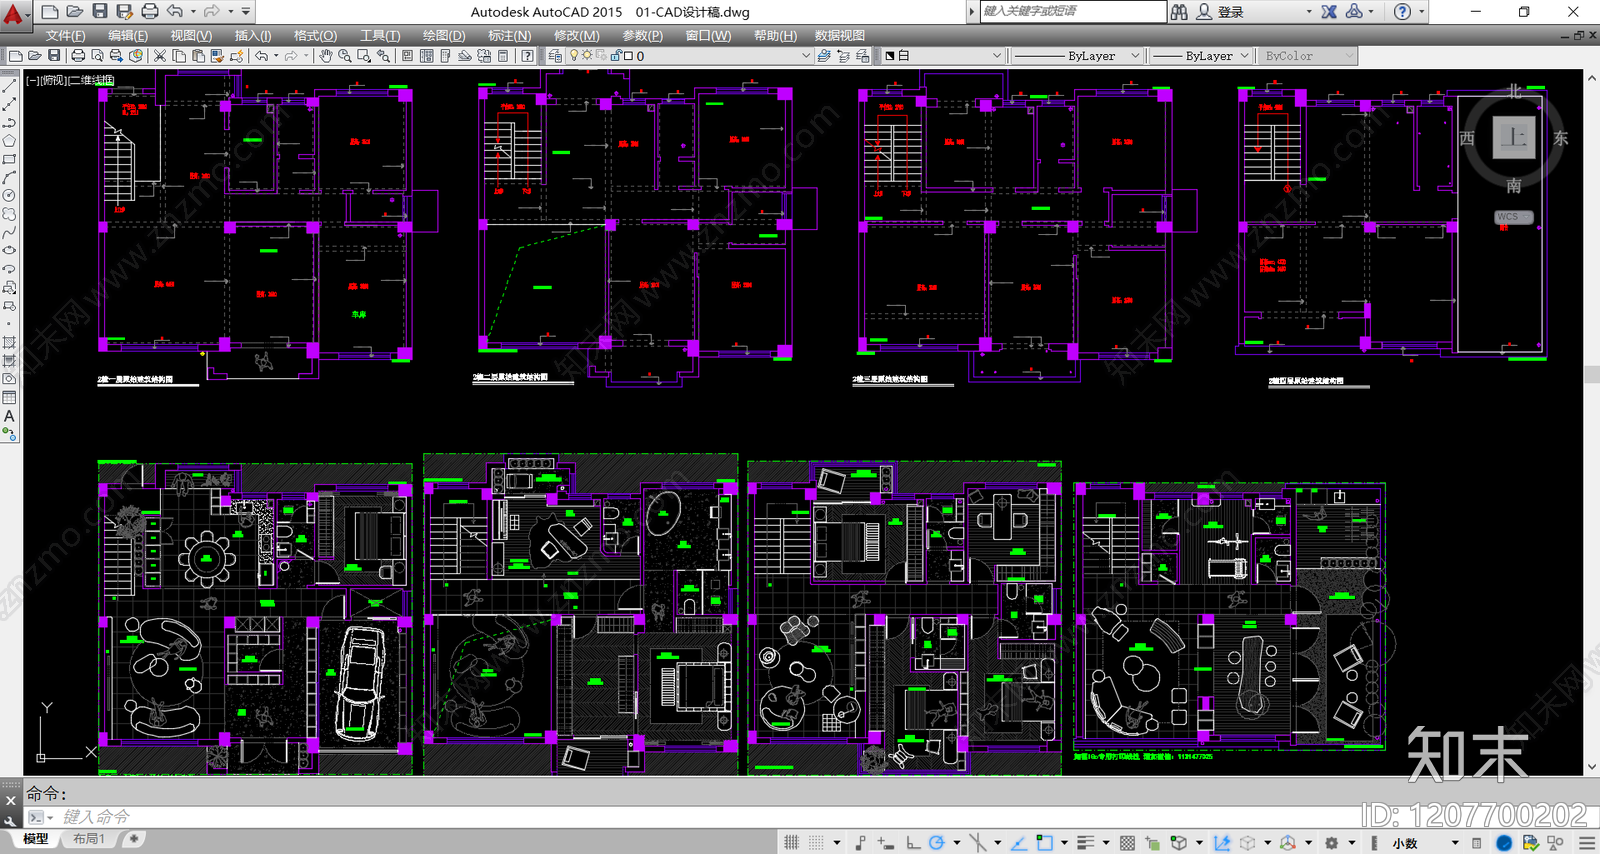Click the 上 face of the ViewCube
This screenshot has width=1600, height=854.
(x=1514, y=138)
